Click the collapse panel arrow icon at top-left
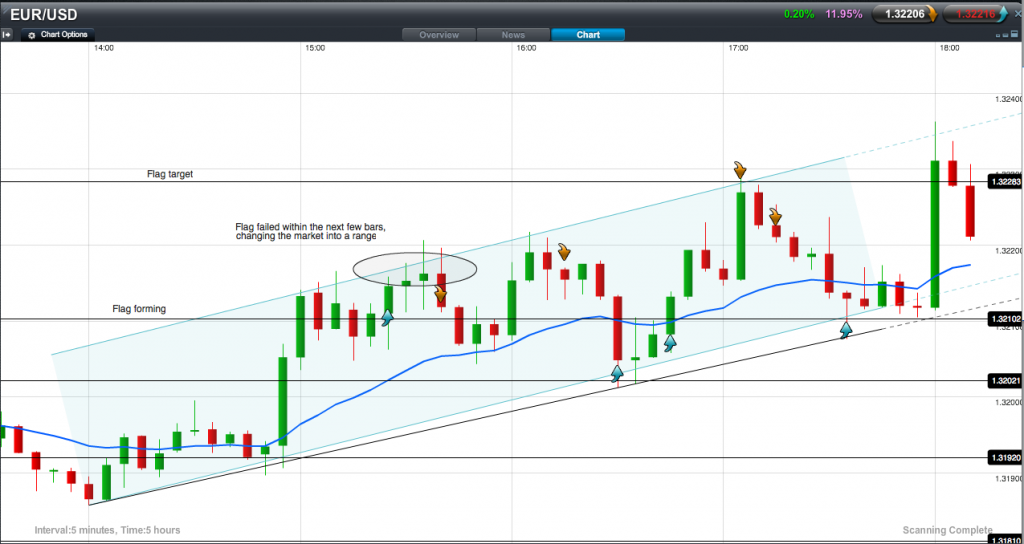 tap(7, 34)
